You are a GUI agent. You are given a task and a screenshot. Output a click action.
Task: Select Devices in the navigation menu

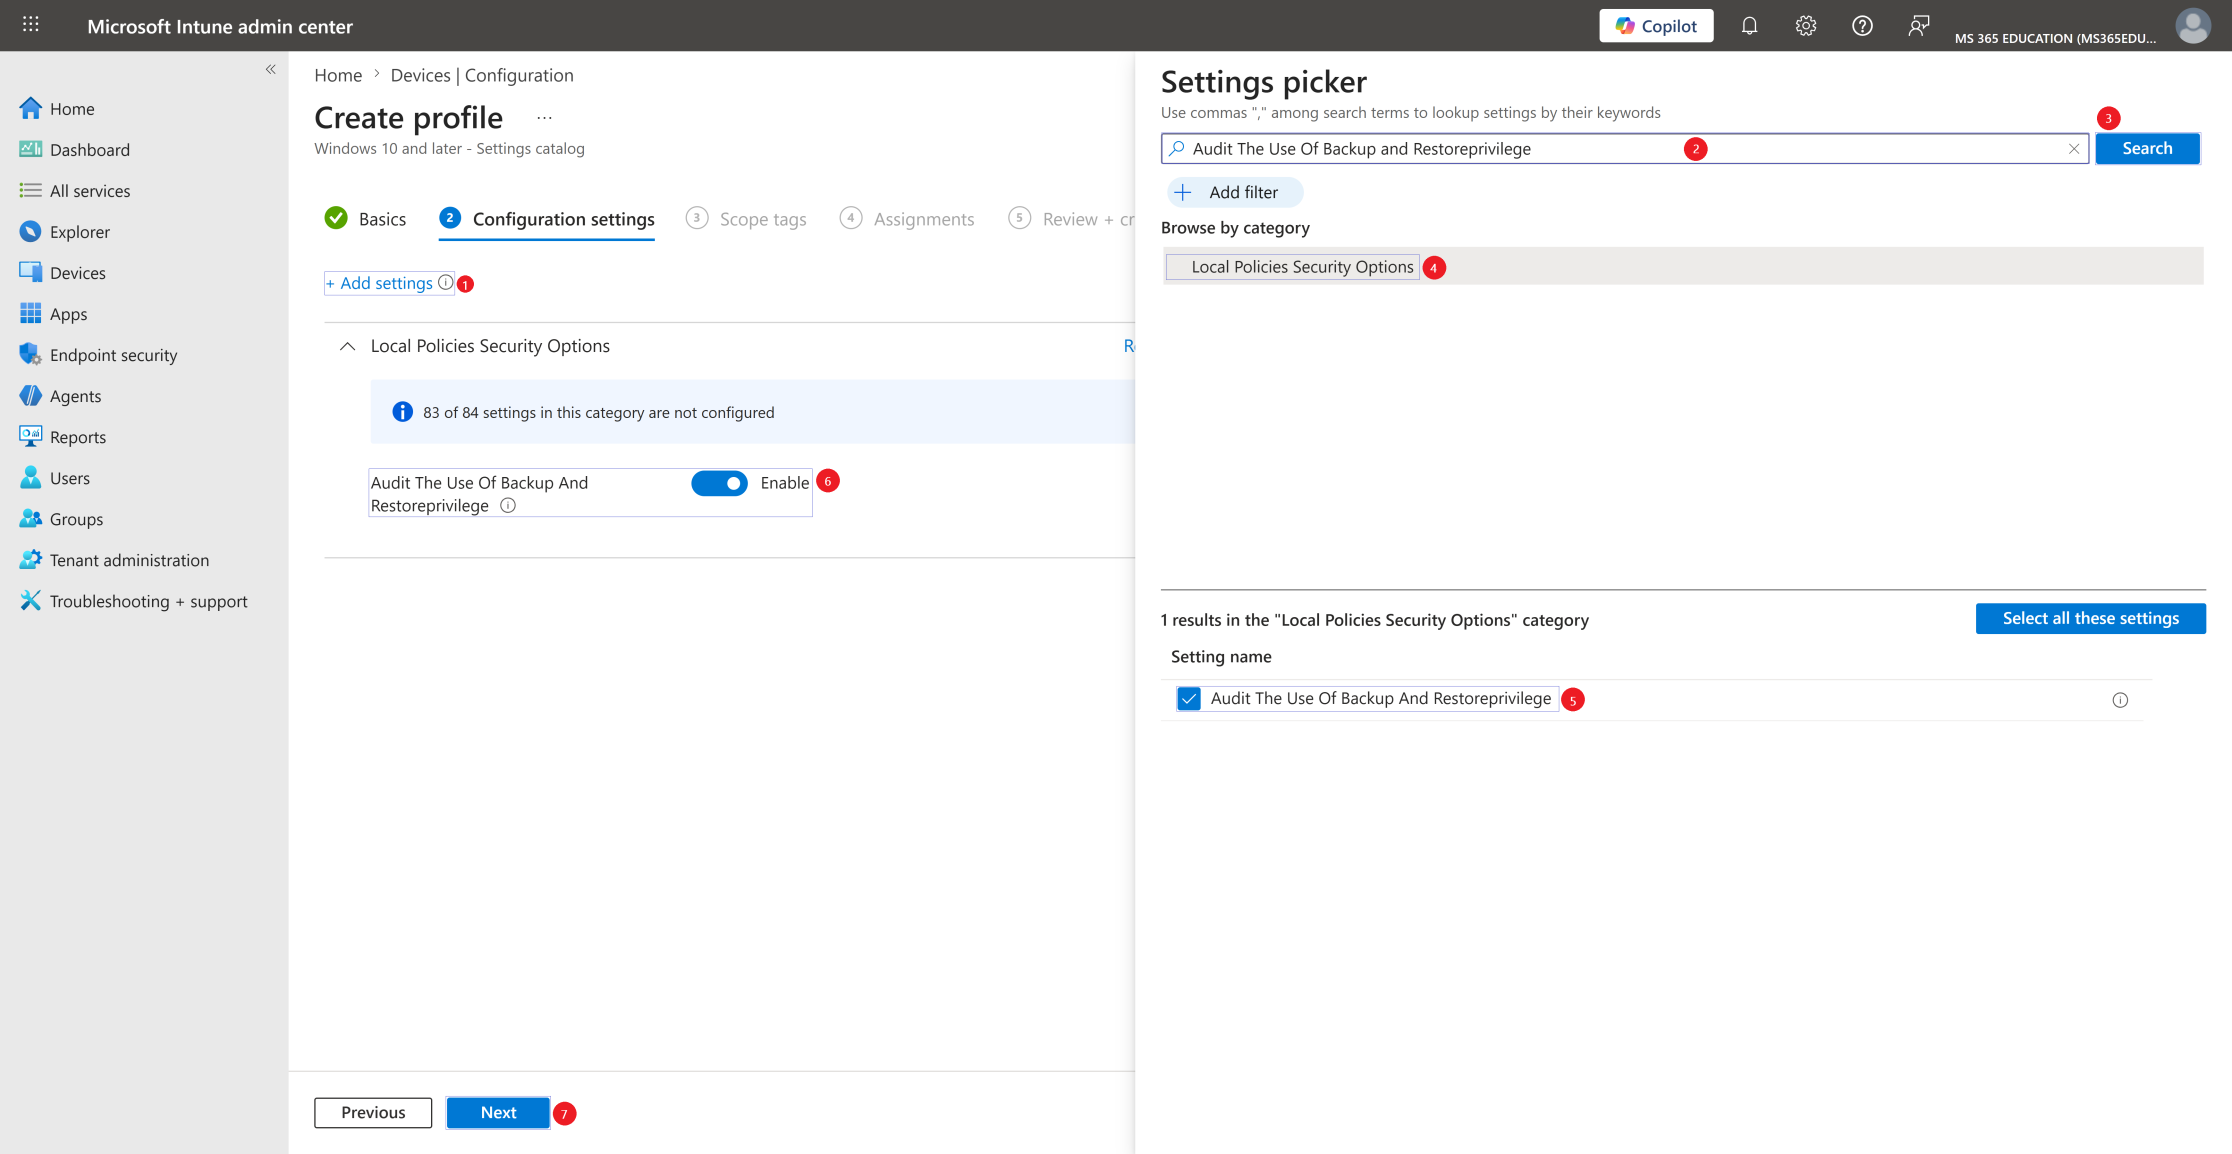click(x=77, y=273)
